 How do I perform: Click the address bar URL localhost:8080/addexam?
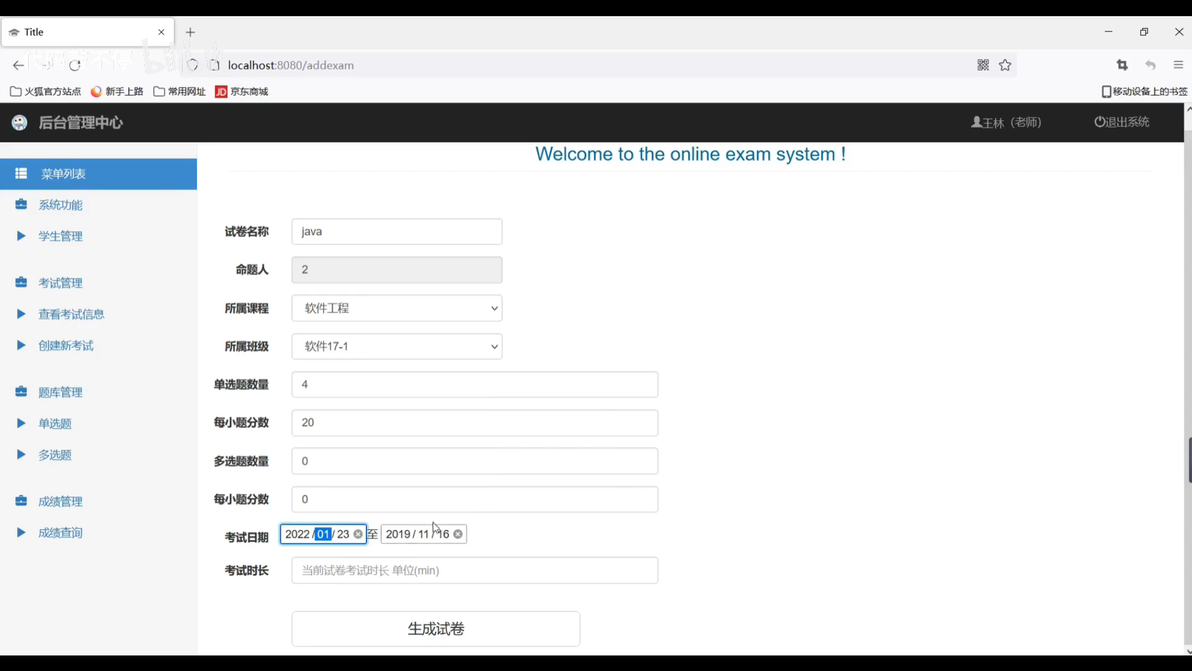point(290,65)
